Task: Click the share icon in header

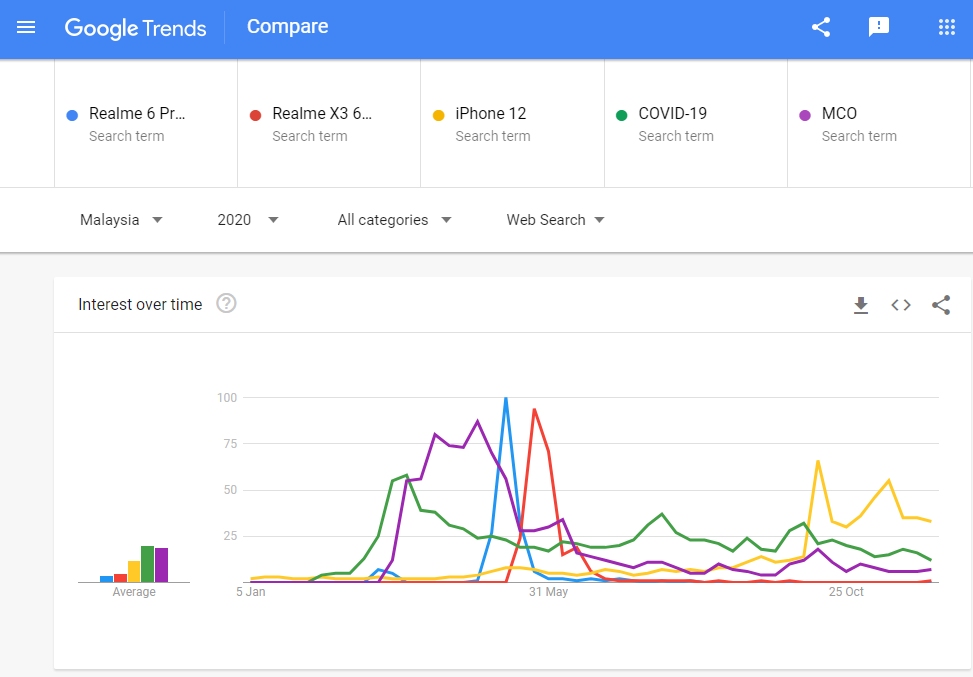Action: click(x=821, y=27)
